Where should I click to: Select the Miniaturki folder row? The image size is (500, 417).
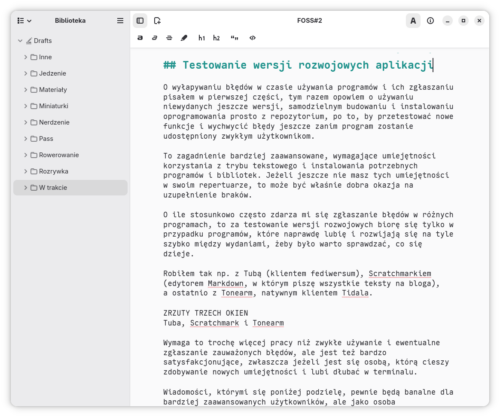coord(70,106)
